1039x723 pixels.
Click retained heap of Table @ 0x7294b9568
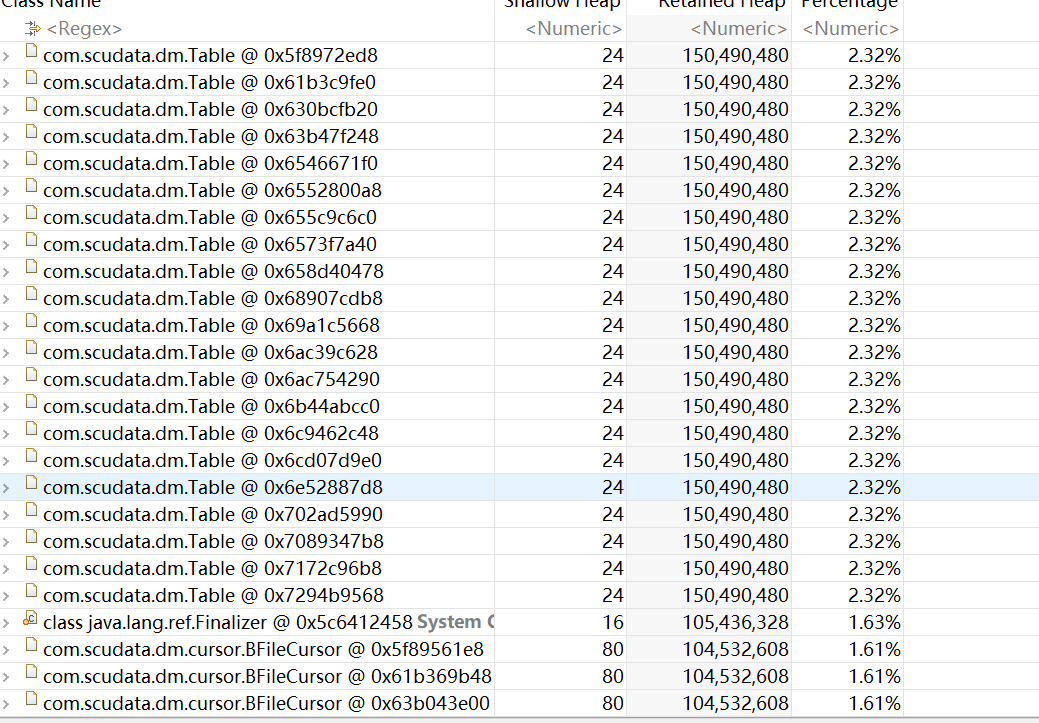(x=736, y=596)
